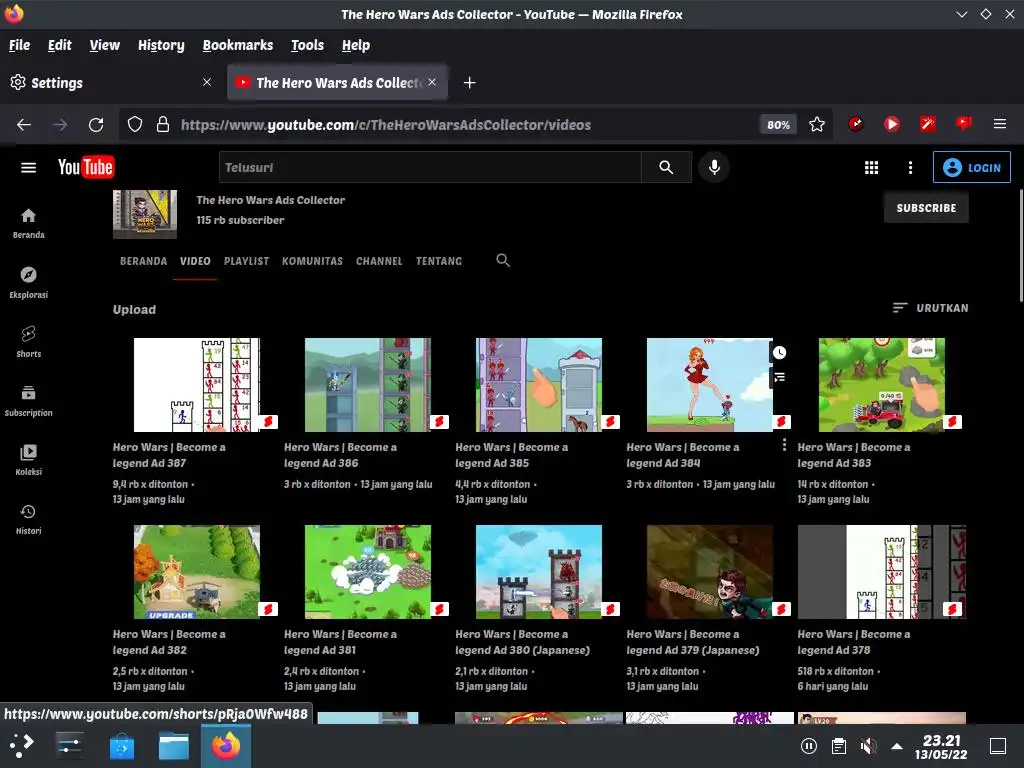The height and width of the screenshot is (768, 1024).
Task: Close the Settings browser tab
Action: [207, 82]
